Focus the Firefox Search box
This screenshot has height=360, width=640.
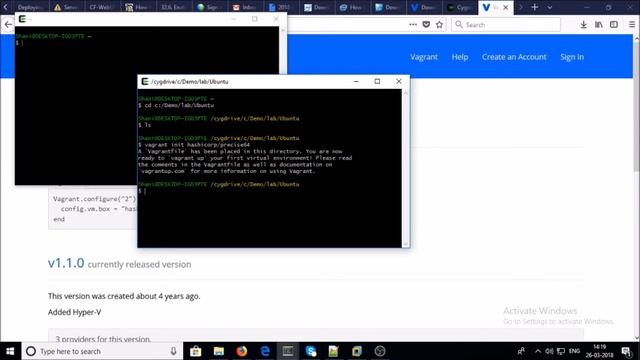(506, 24)
